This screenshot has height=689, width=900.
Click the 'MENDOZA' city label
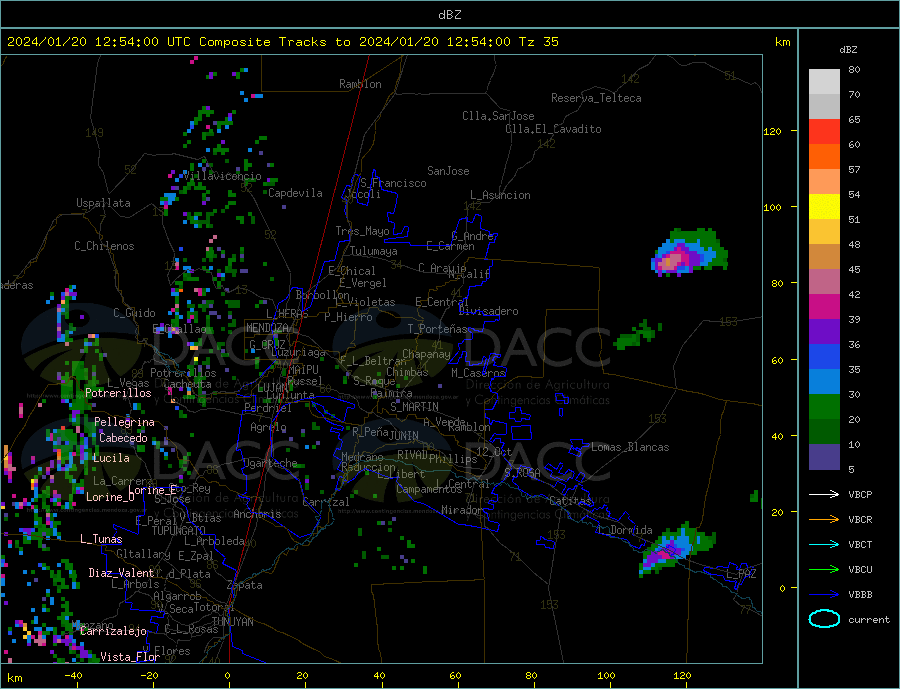267,328
